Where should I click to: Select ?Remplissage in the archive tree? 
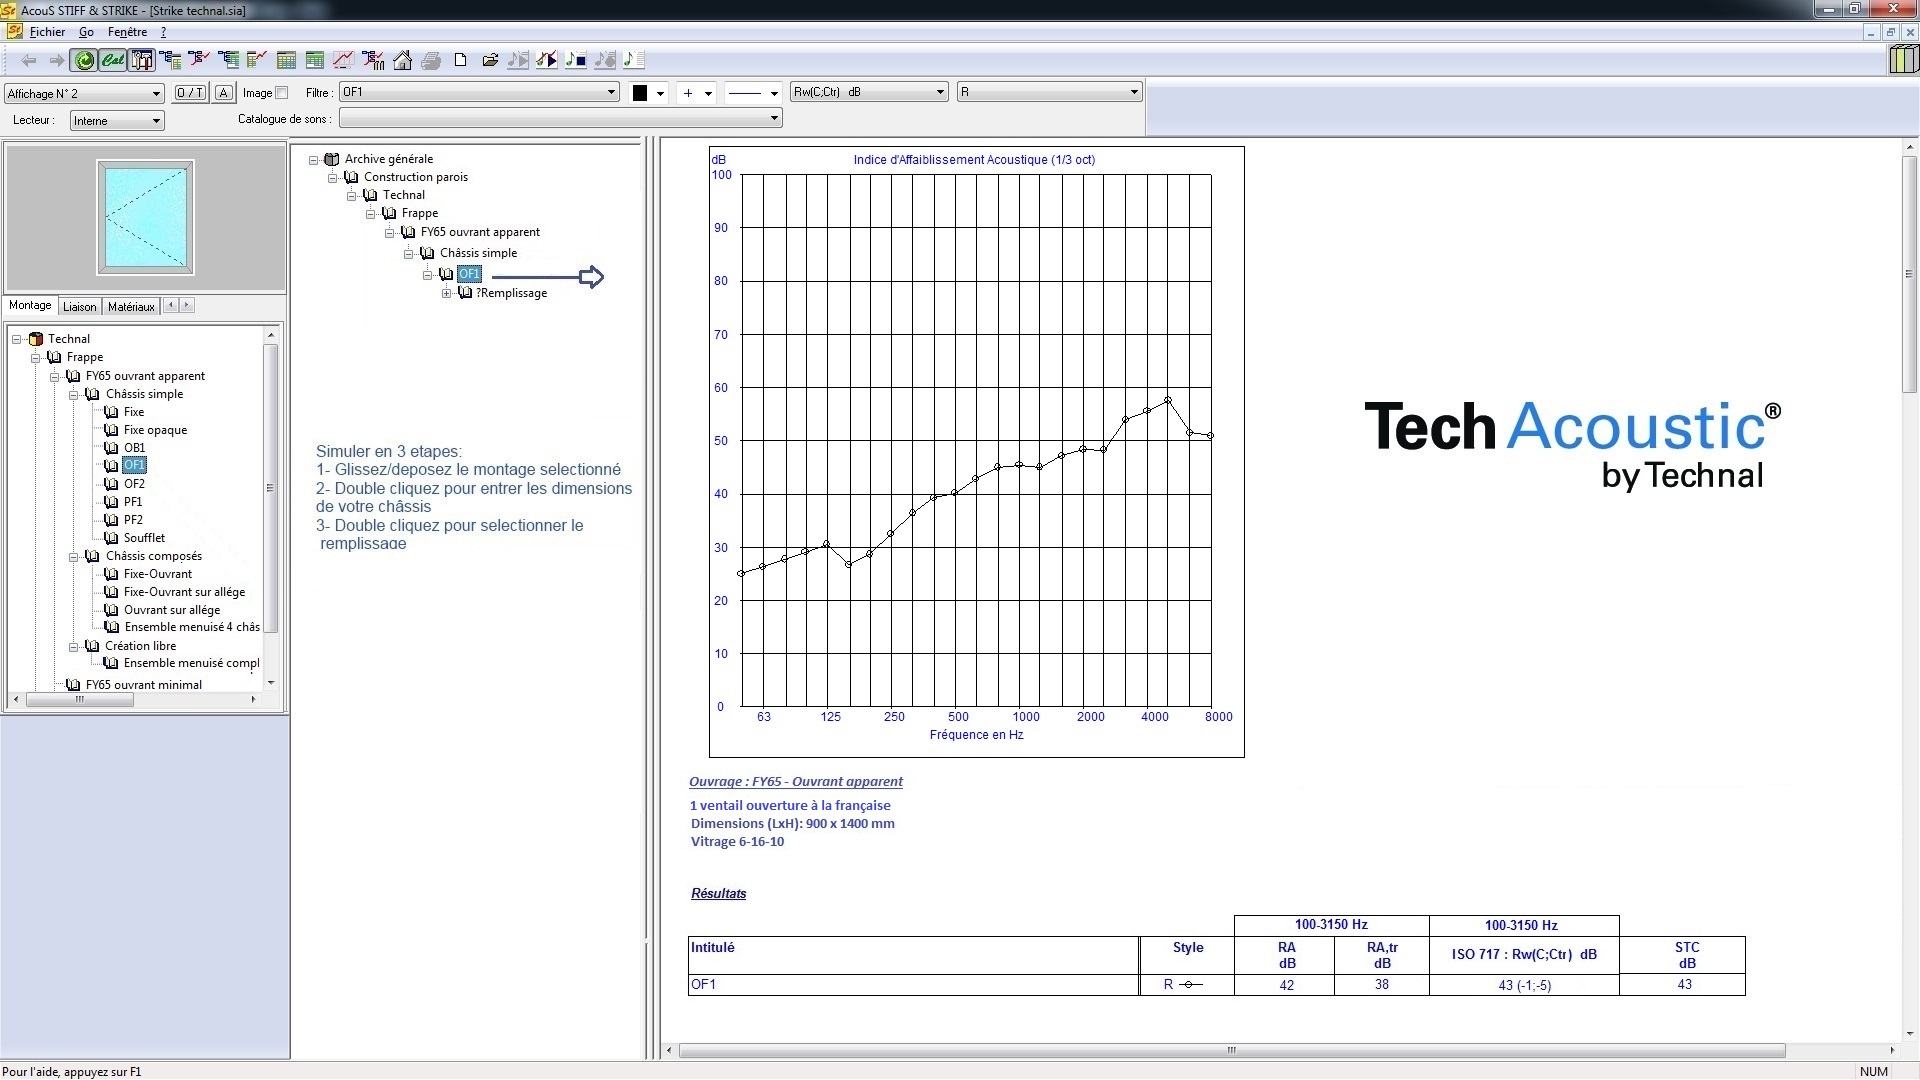point(511,293)
